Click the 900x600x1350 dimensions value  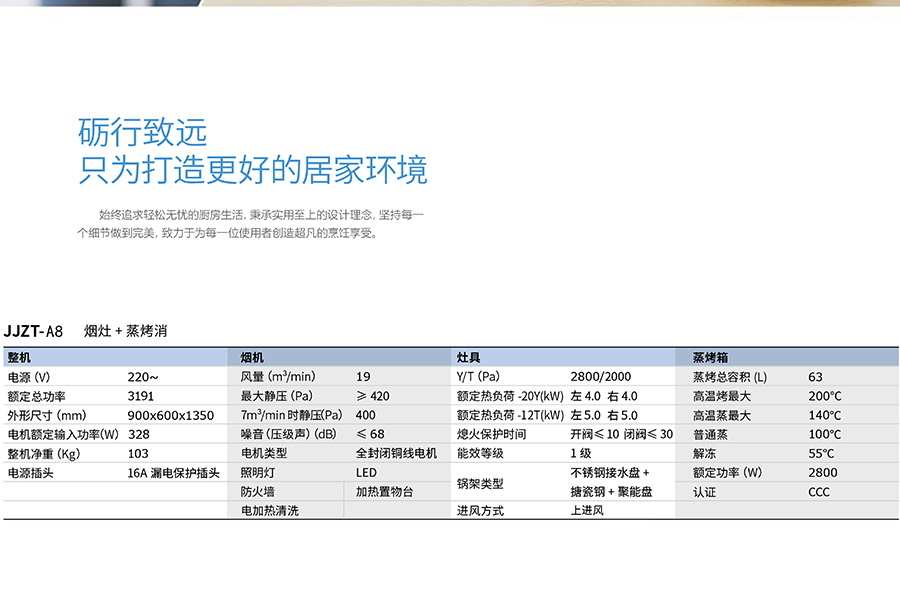[x=171, y=415]
